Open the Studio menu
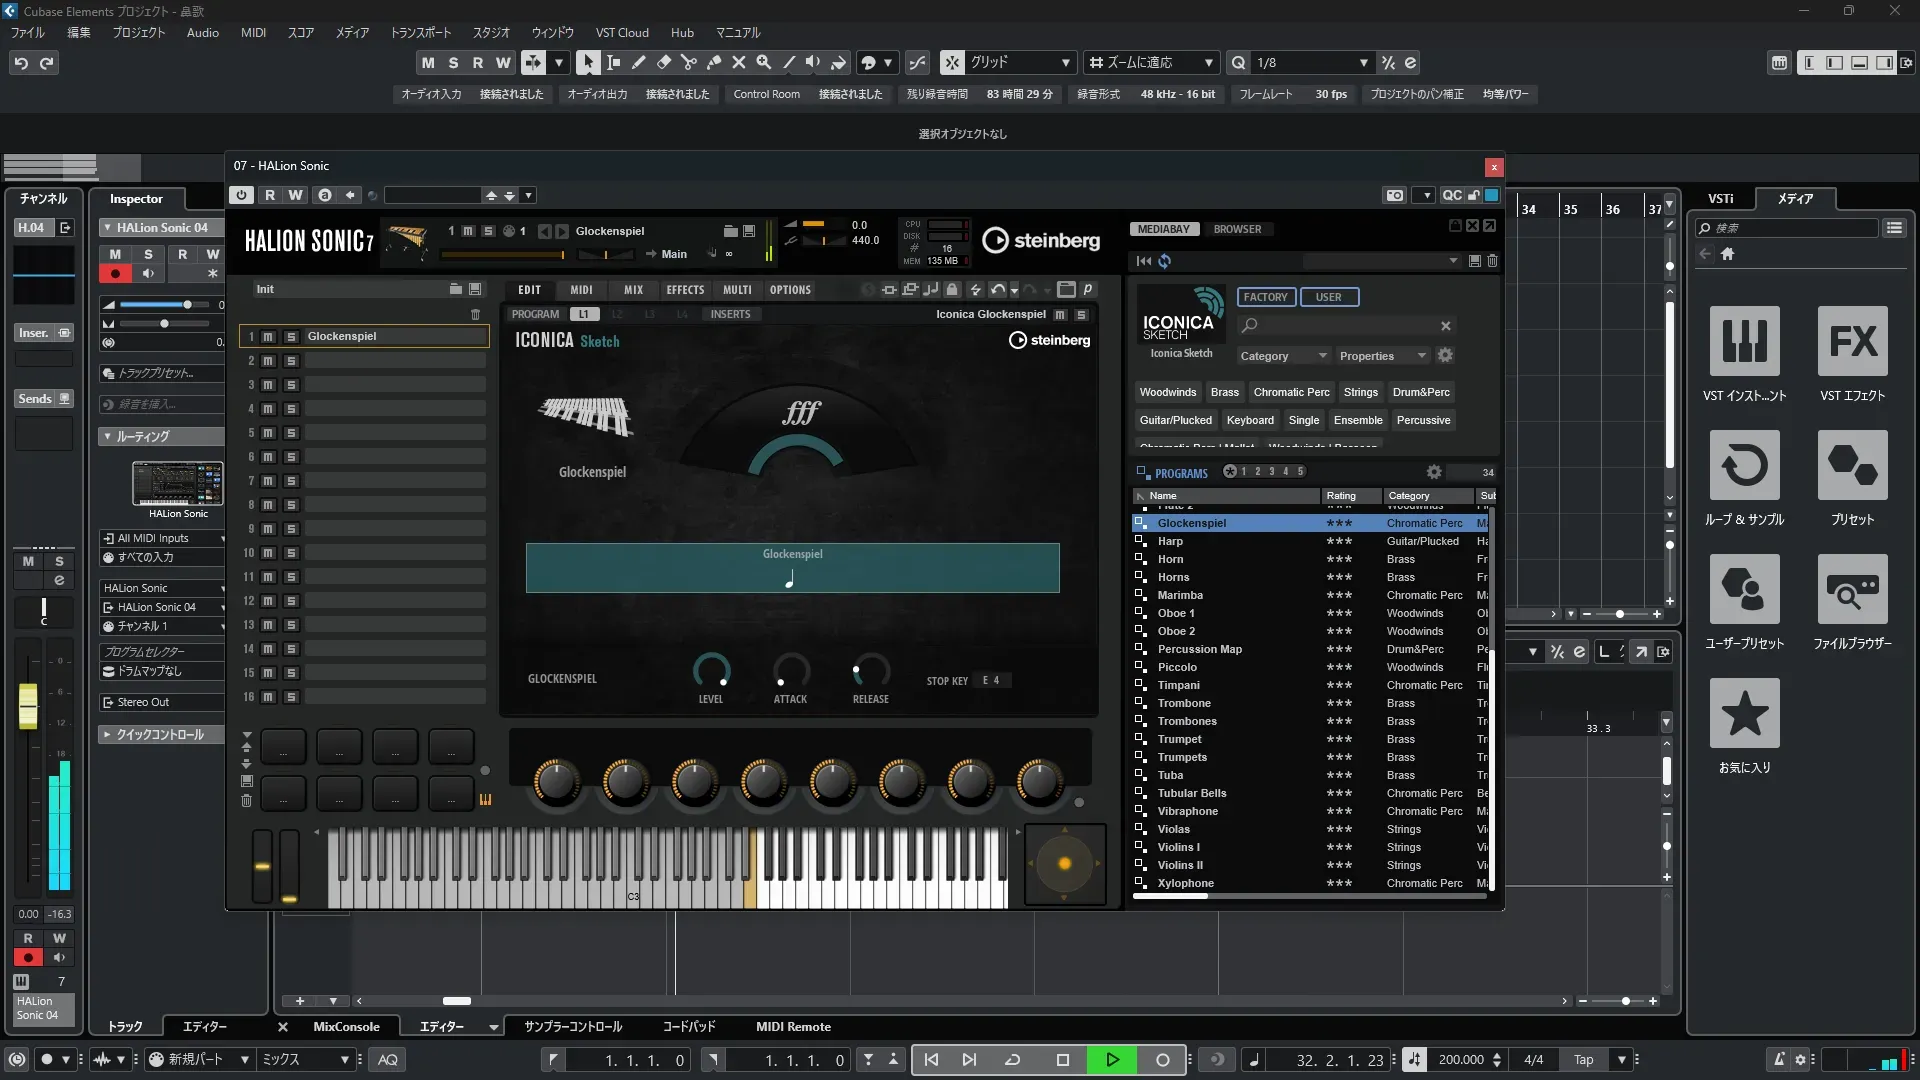 coord(491,32)
